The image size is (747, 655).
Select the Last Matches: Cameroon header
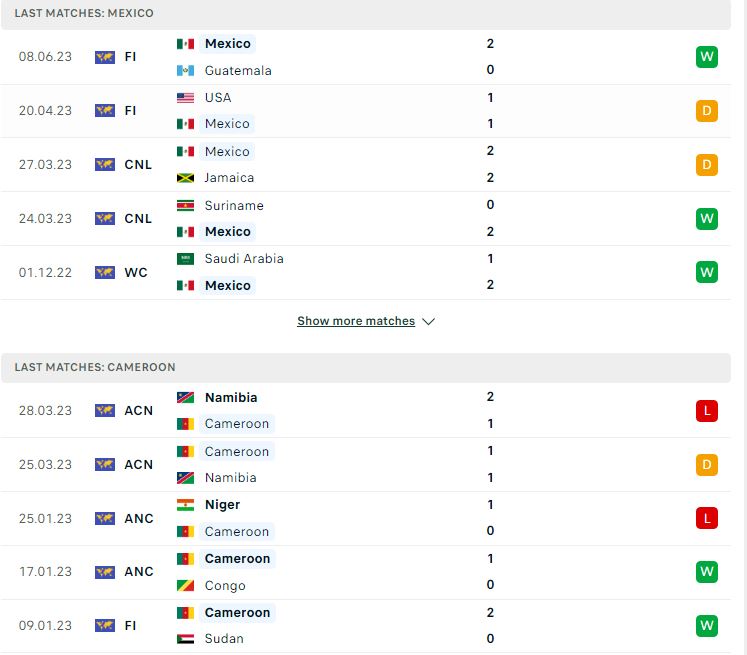(366, 367)
